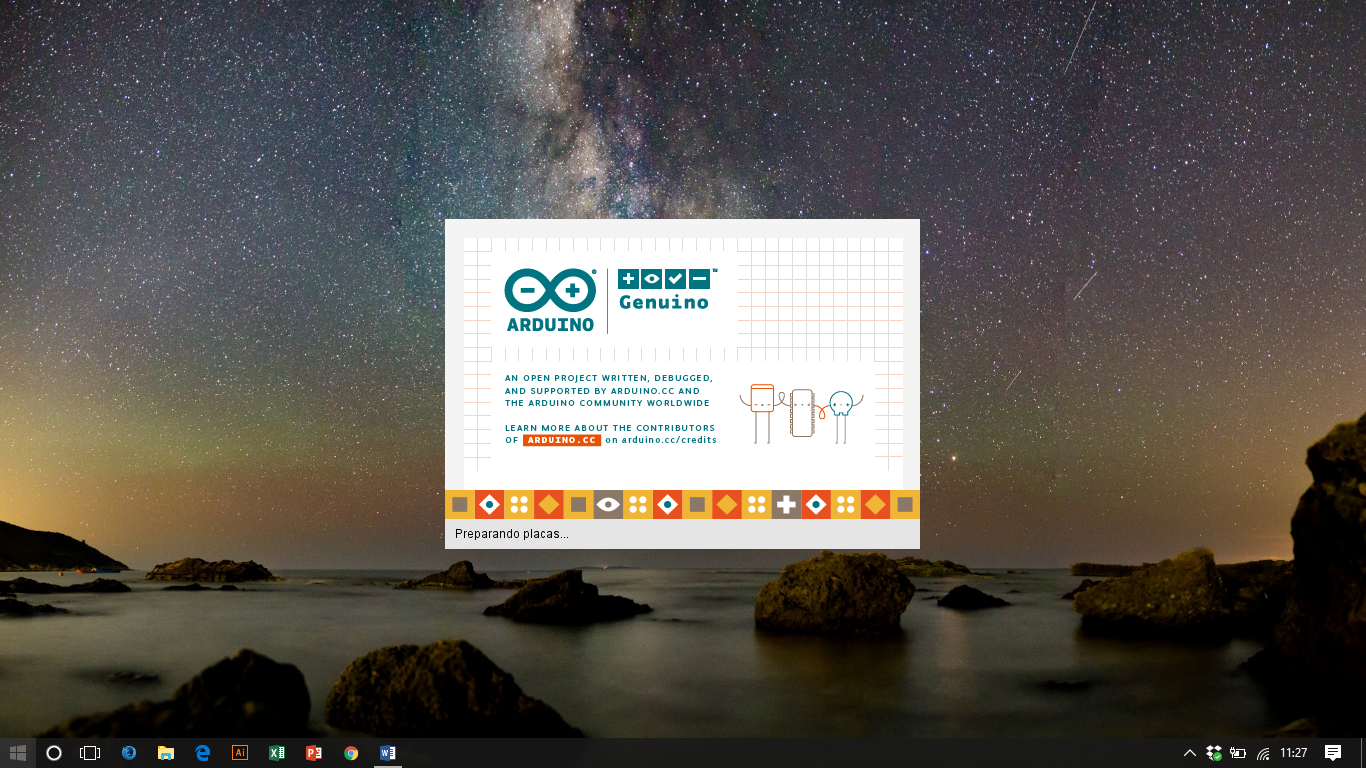Switch to the running Word window
The height and width of the screenshot is (768, 1366).
click(388, 753)
